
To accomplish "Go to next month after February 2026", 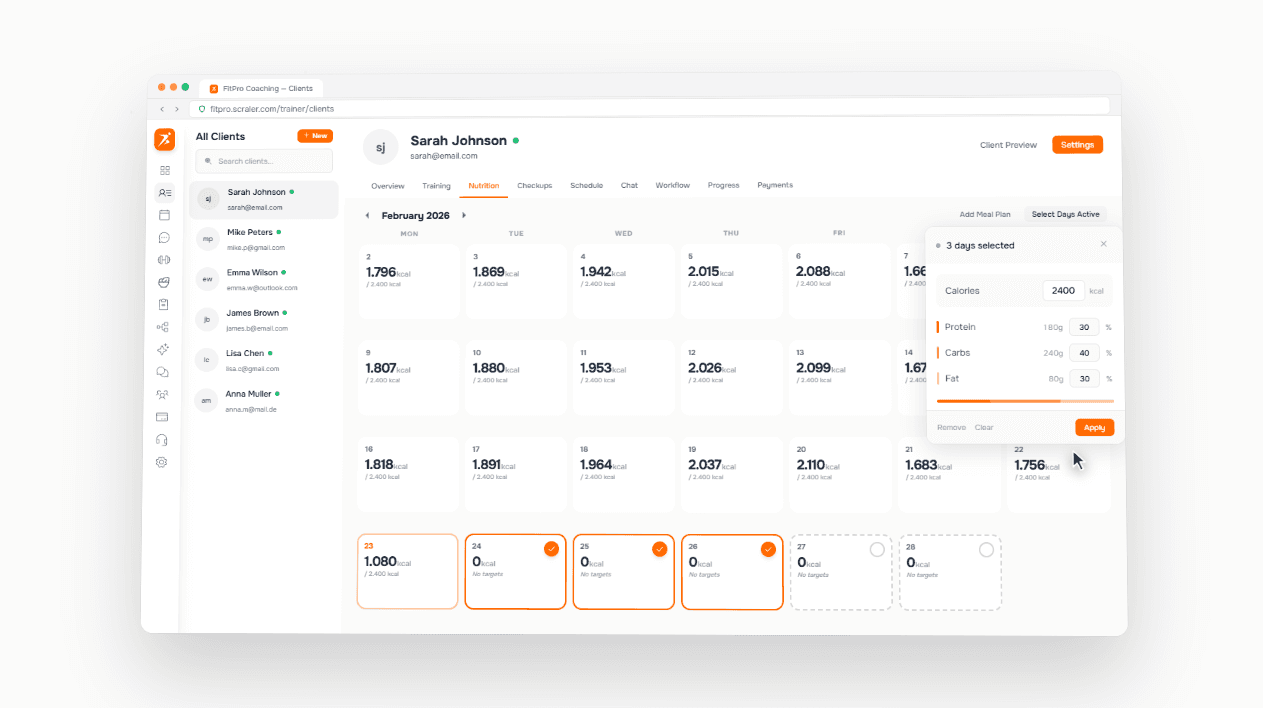I will (464, 216).
